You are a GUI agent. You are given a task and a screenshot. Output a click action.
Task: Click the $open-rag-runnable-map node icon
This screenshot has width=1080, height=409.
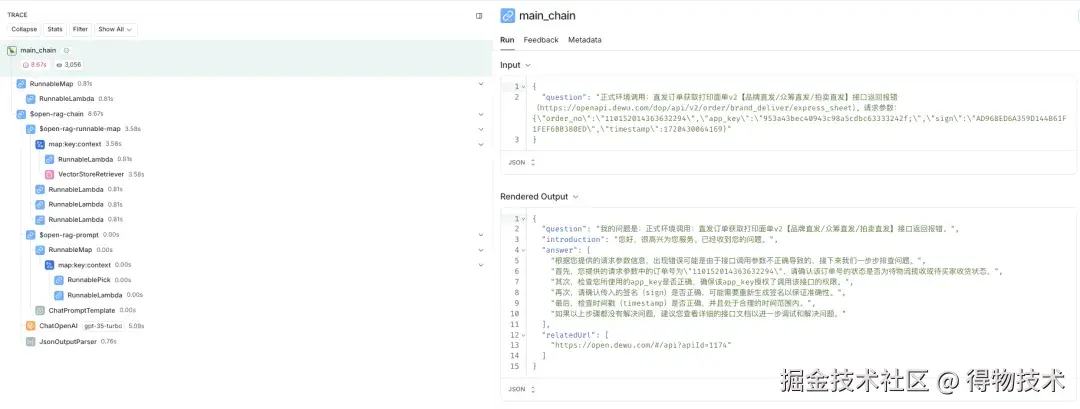(31, 129)
